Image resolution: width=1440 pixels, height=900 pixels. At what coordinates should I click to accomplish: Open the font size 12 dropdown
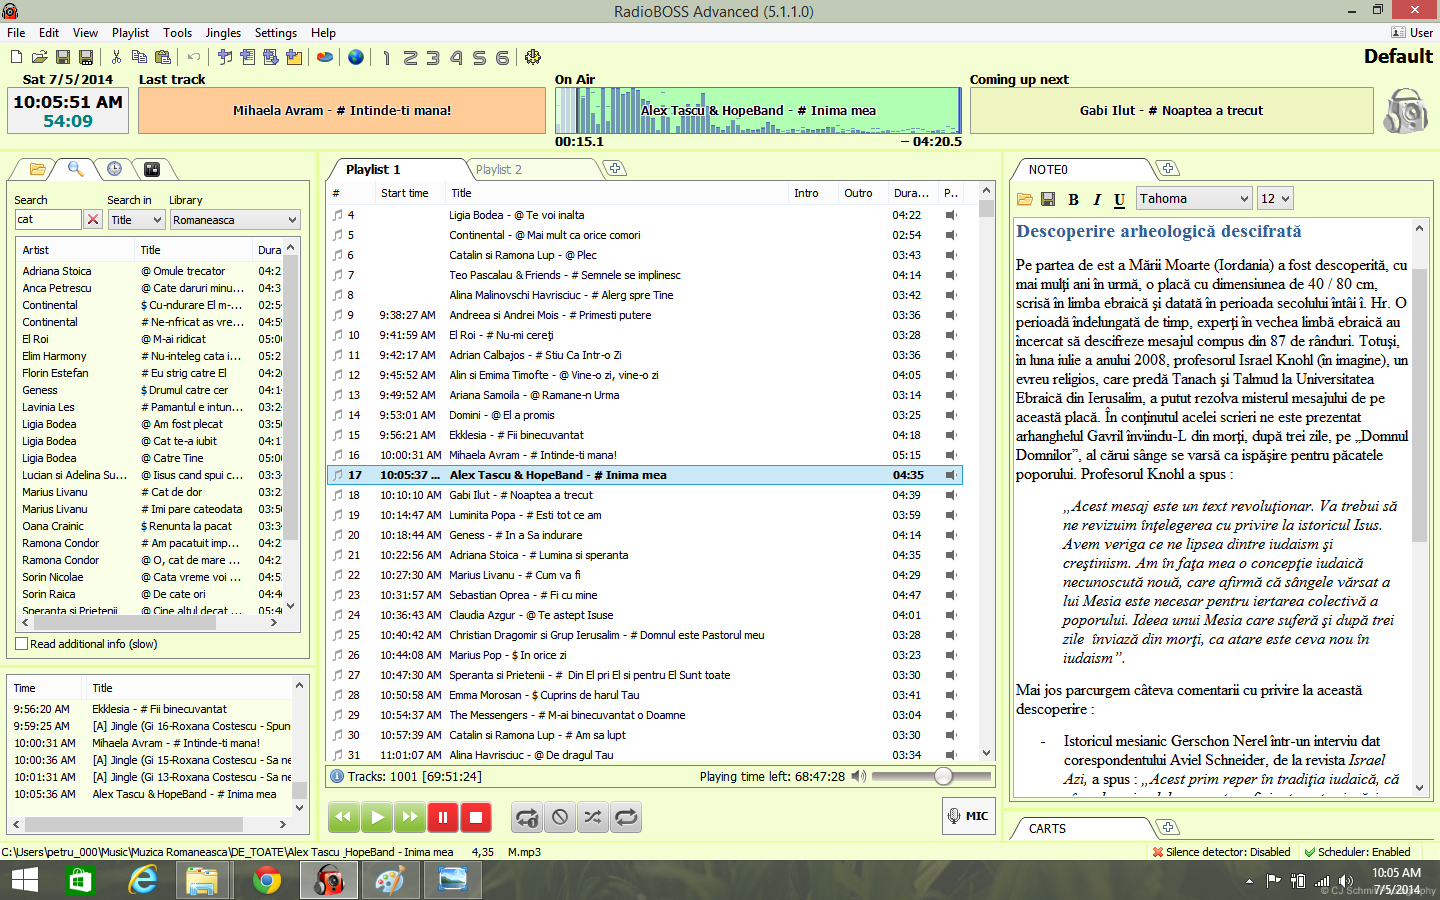coord(1275,198)
